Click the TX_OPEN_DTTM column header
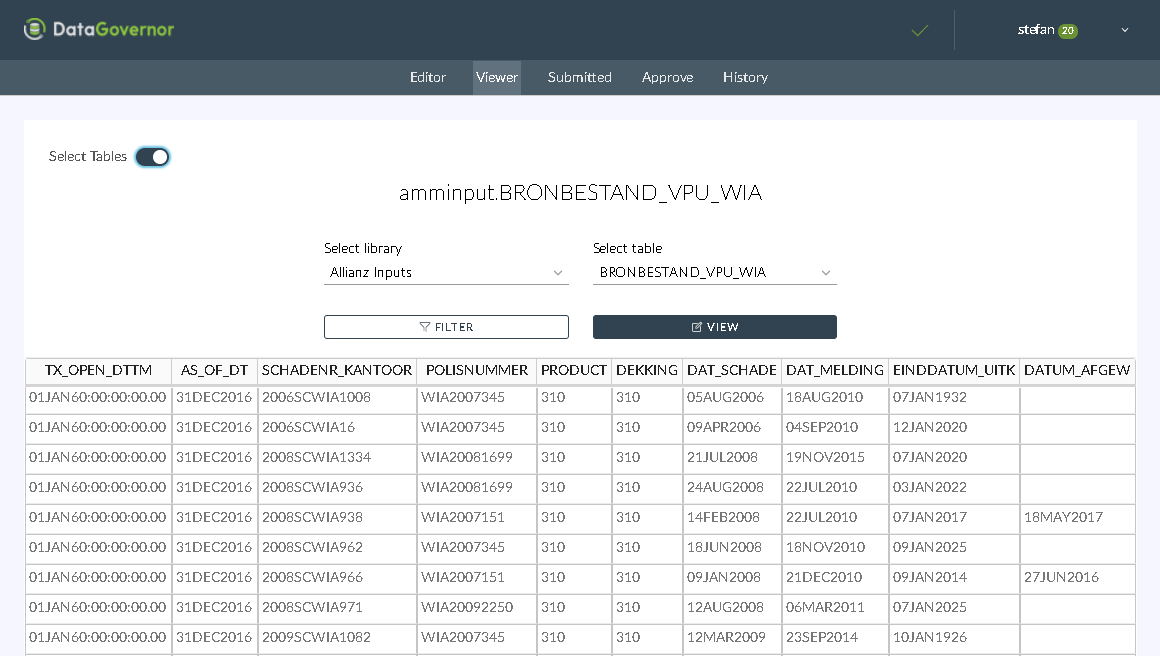The width and height of the screenshot is (1160, 656). click(x=98, y=371)
